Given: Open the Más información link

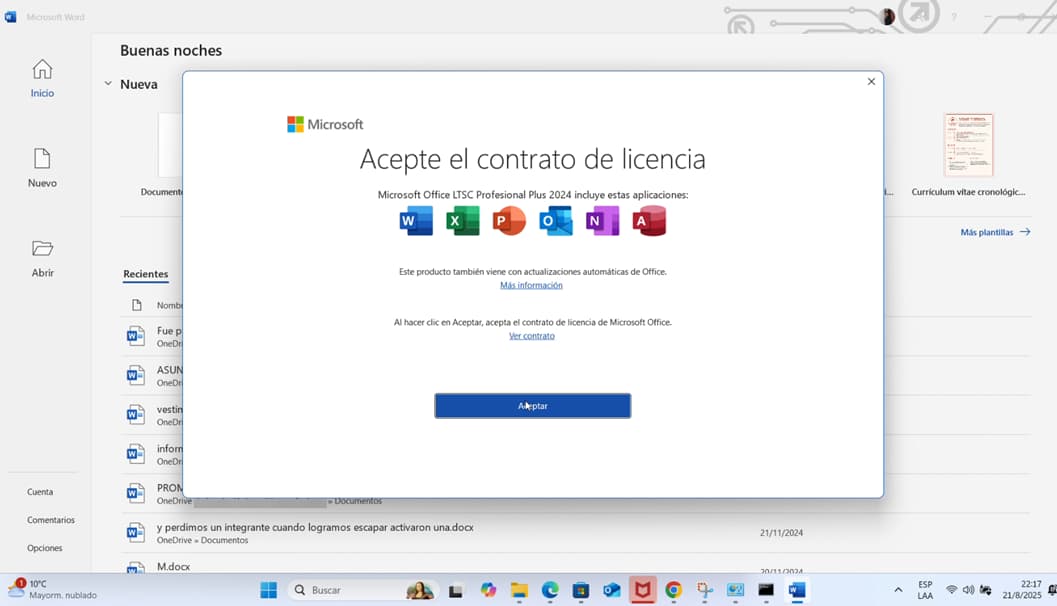Looking at the screenshot, I should (x=531, y=285).
